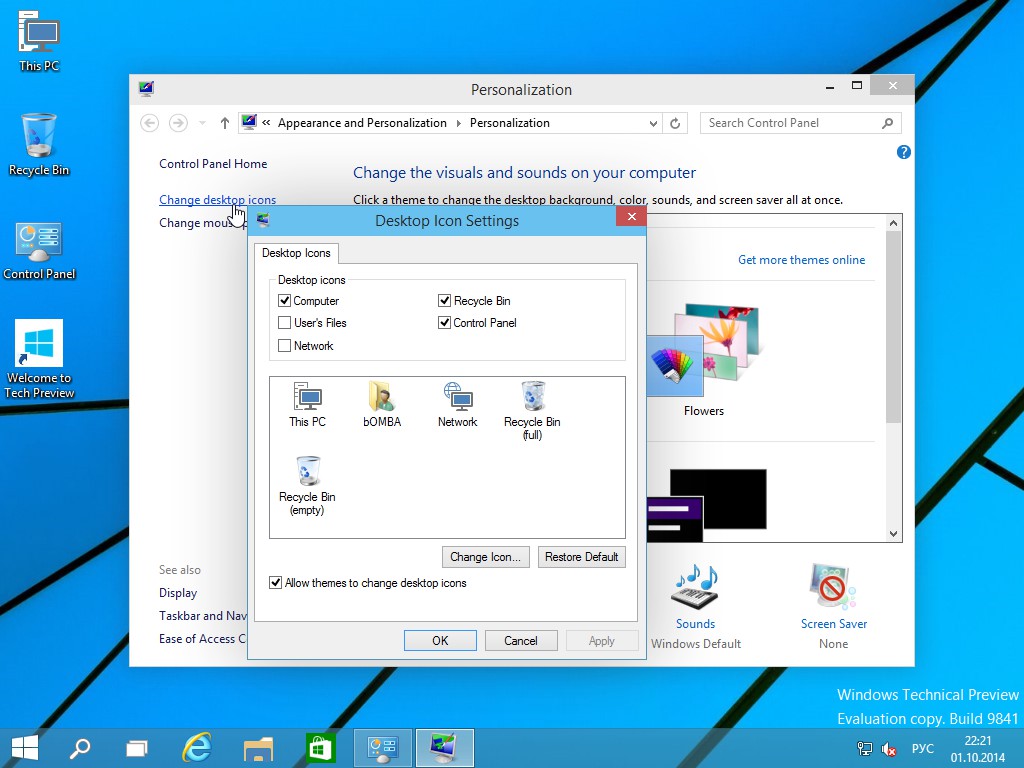This screenshot has height=768, width=1024.
Task: Open the clock showing 22:21
Action: point(978,748)
